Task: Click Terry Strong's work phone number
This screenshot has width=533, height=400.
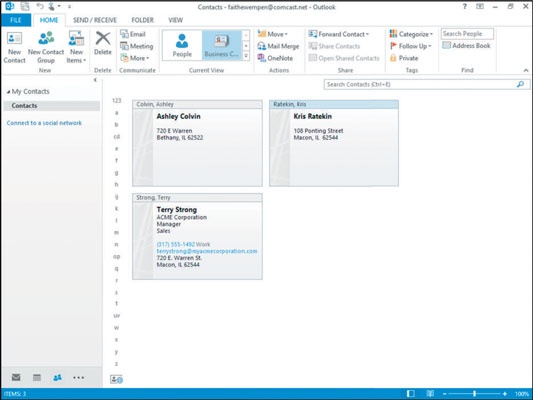Action: coord(176,244)
